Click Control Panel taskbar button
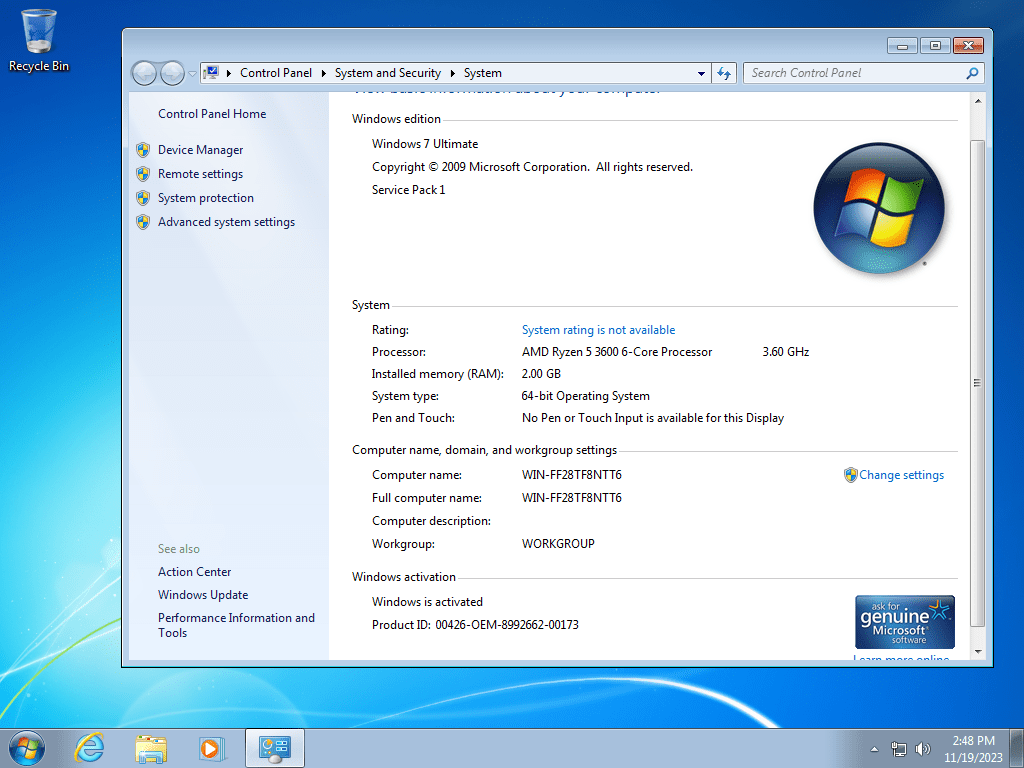1024x768 pixels. click(275, 748)
